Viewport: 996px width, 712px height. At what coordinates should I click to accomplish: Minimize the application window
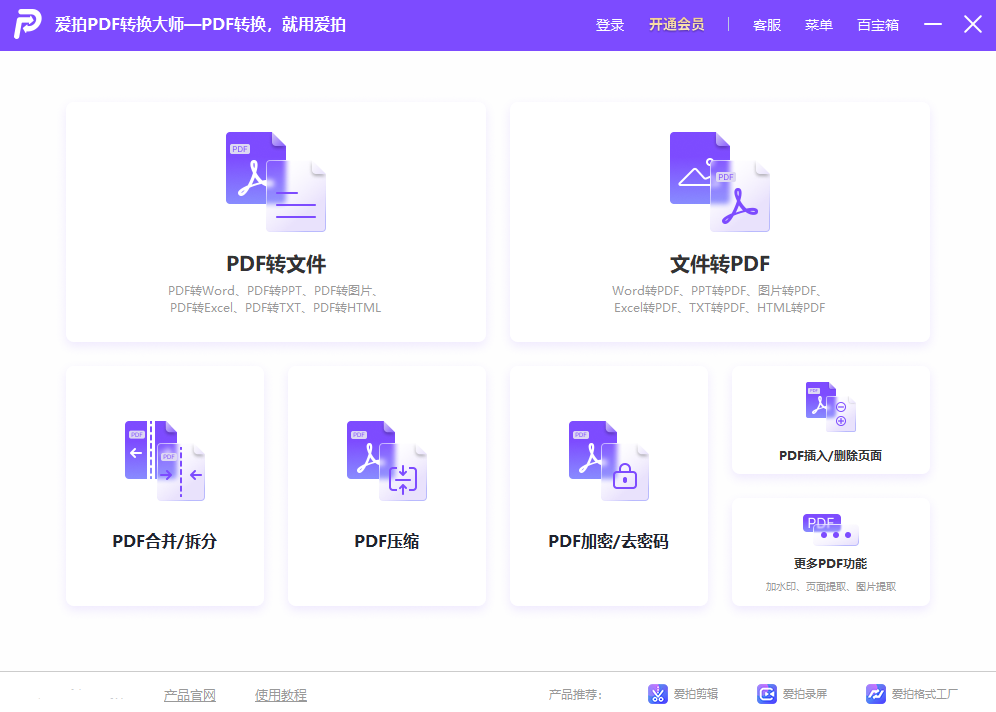(933, 25)
